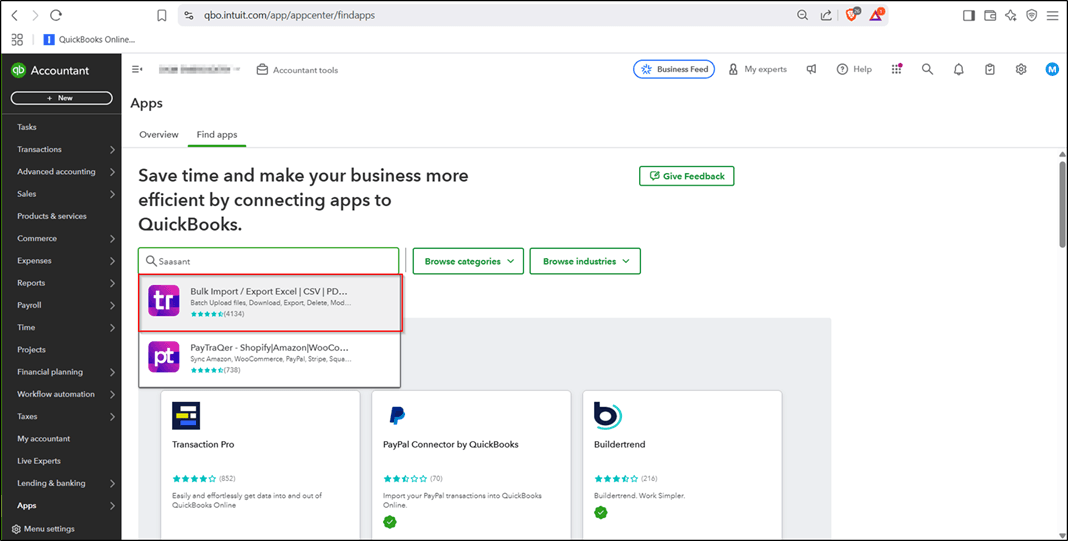Screen dimensions: 1068x541
Task: Open the clipboard tasks icon in header
Action: (989, 69)
